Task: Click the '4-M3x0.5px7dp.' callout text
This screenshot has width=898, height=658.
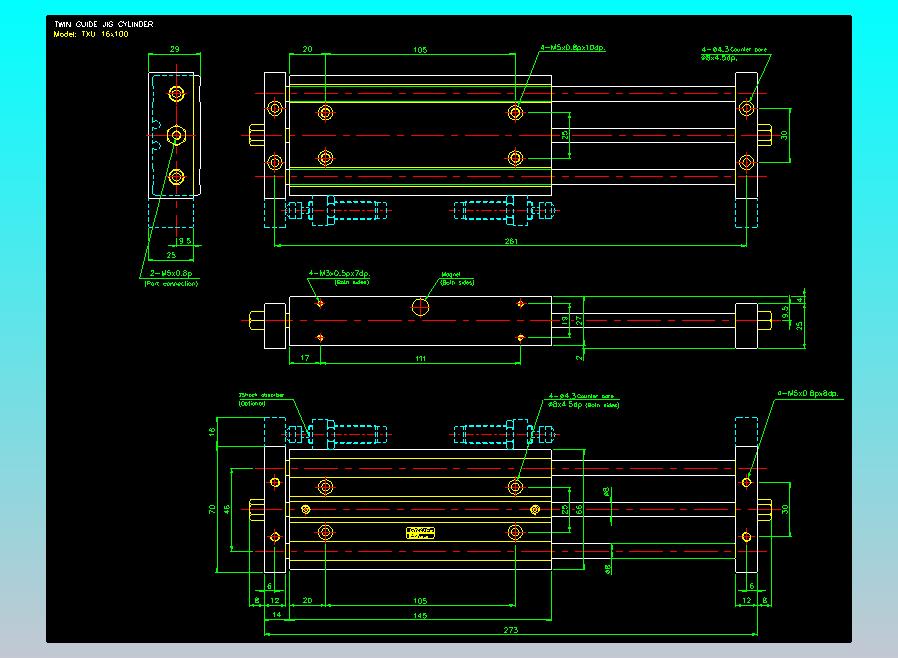Action: coord(340,273)
